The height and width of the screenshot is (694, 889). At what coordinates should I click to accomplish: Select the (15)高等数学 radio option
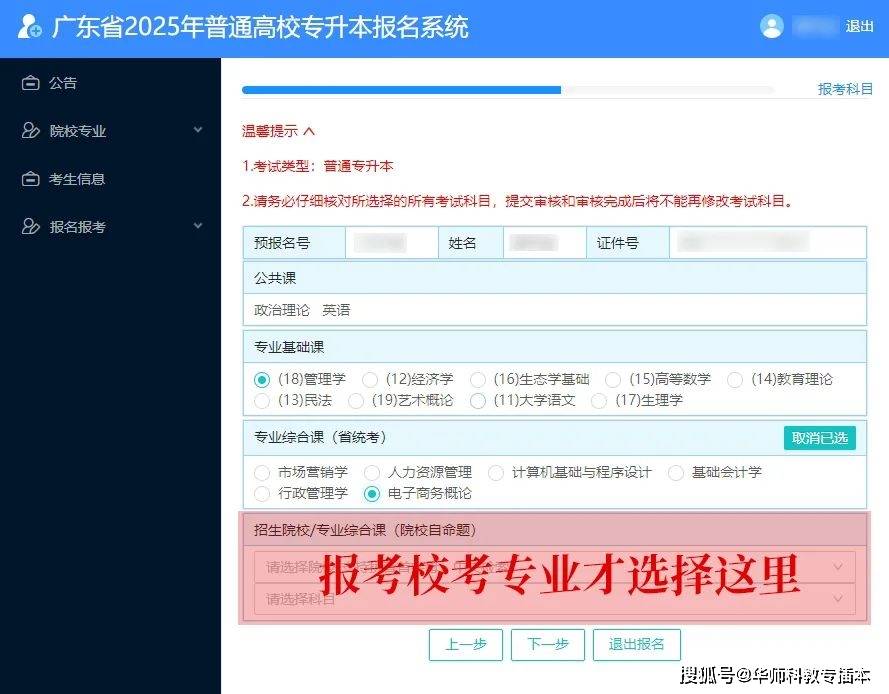613,379
